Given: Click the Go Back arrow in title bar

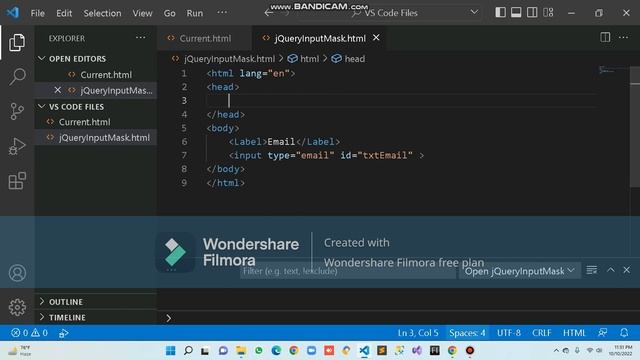Looking at the screenshot, I should [x=269, y=13].
